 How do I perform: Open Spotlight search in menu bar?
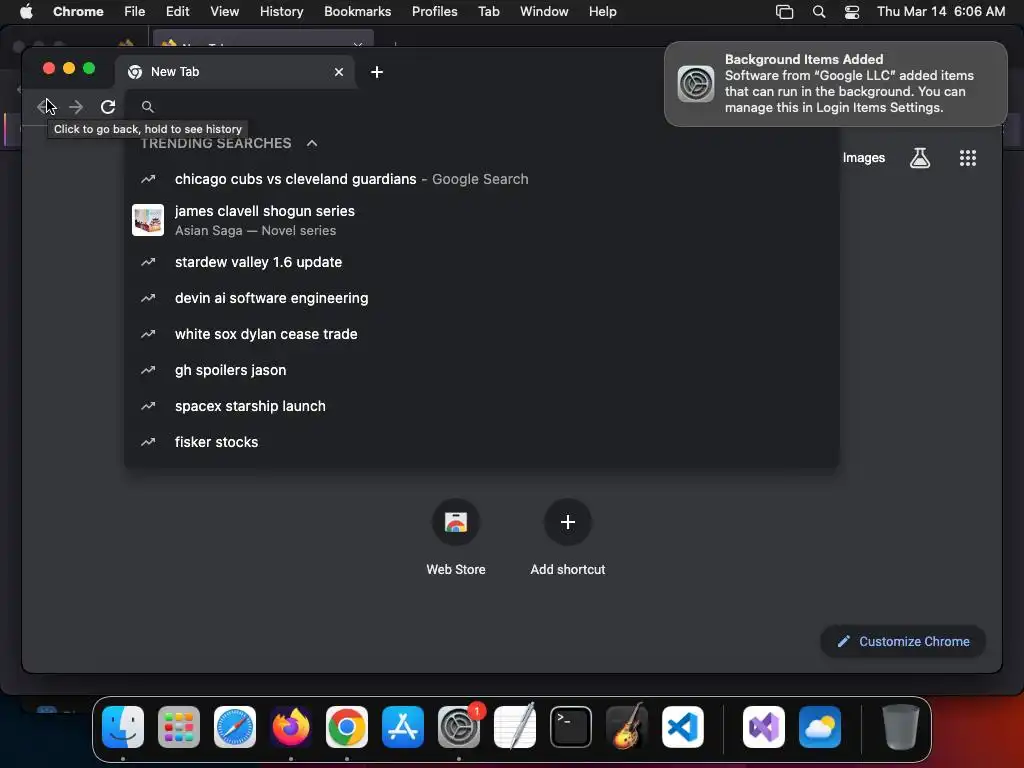(x=818, y=11)
